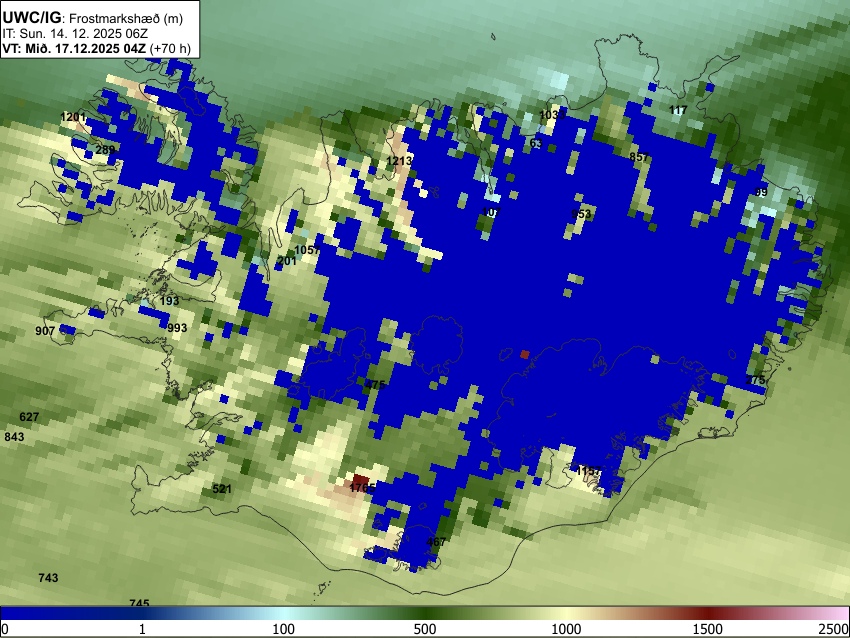
Task: Click the map value '743'
Action: tap(48, 578)
